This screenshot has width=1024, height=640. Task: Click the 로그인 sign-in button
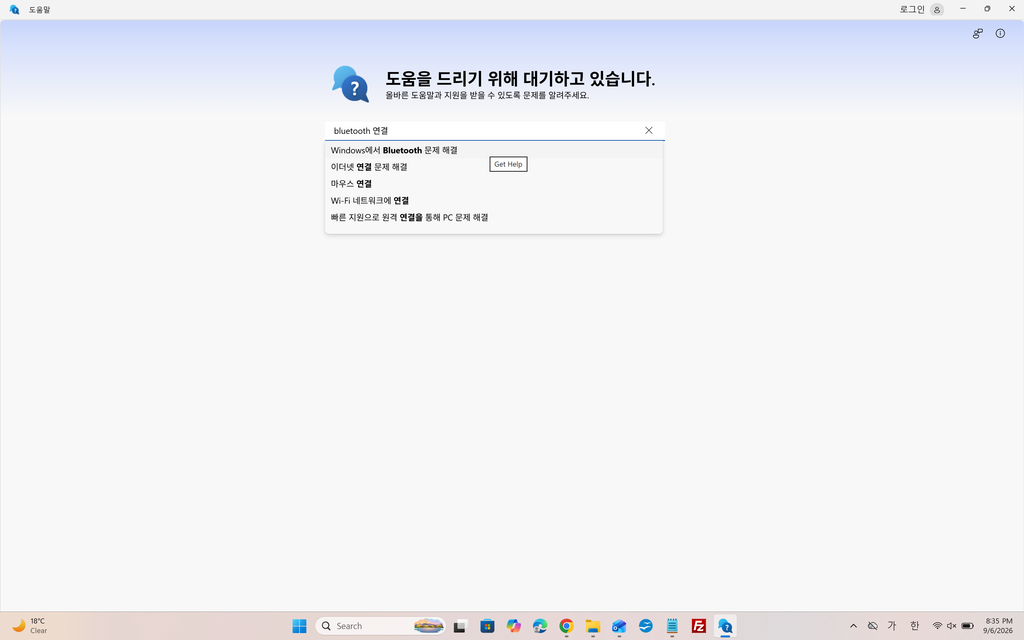pos(921,9)
